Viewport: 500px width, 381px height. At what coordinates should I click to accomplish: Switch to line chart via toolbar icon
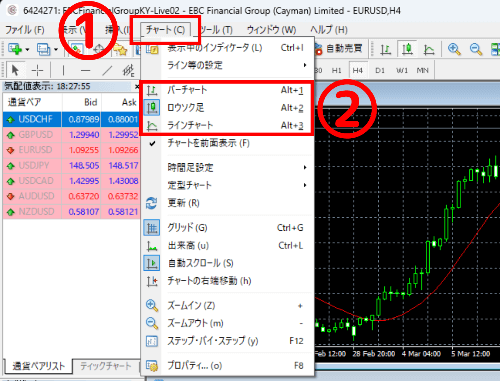[x=429, y=49]
